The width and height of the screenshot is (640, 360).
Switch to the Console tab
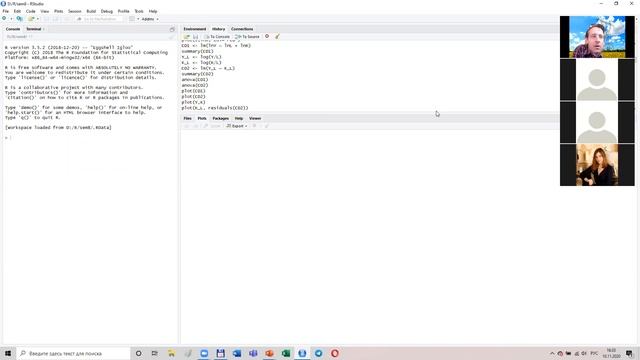point(13,29)
